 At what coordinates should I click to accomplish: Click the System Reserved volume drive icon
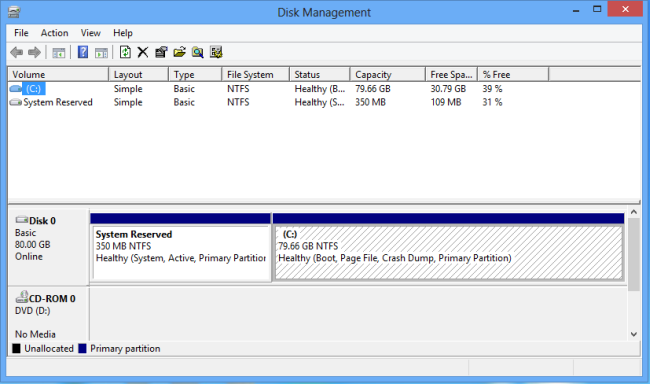coord(16,102)
